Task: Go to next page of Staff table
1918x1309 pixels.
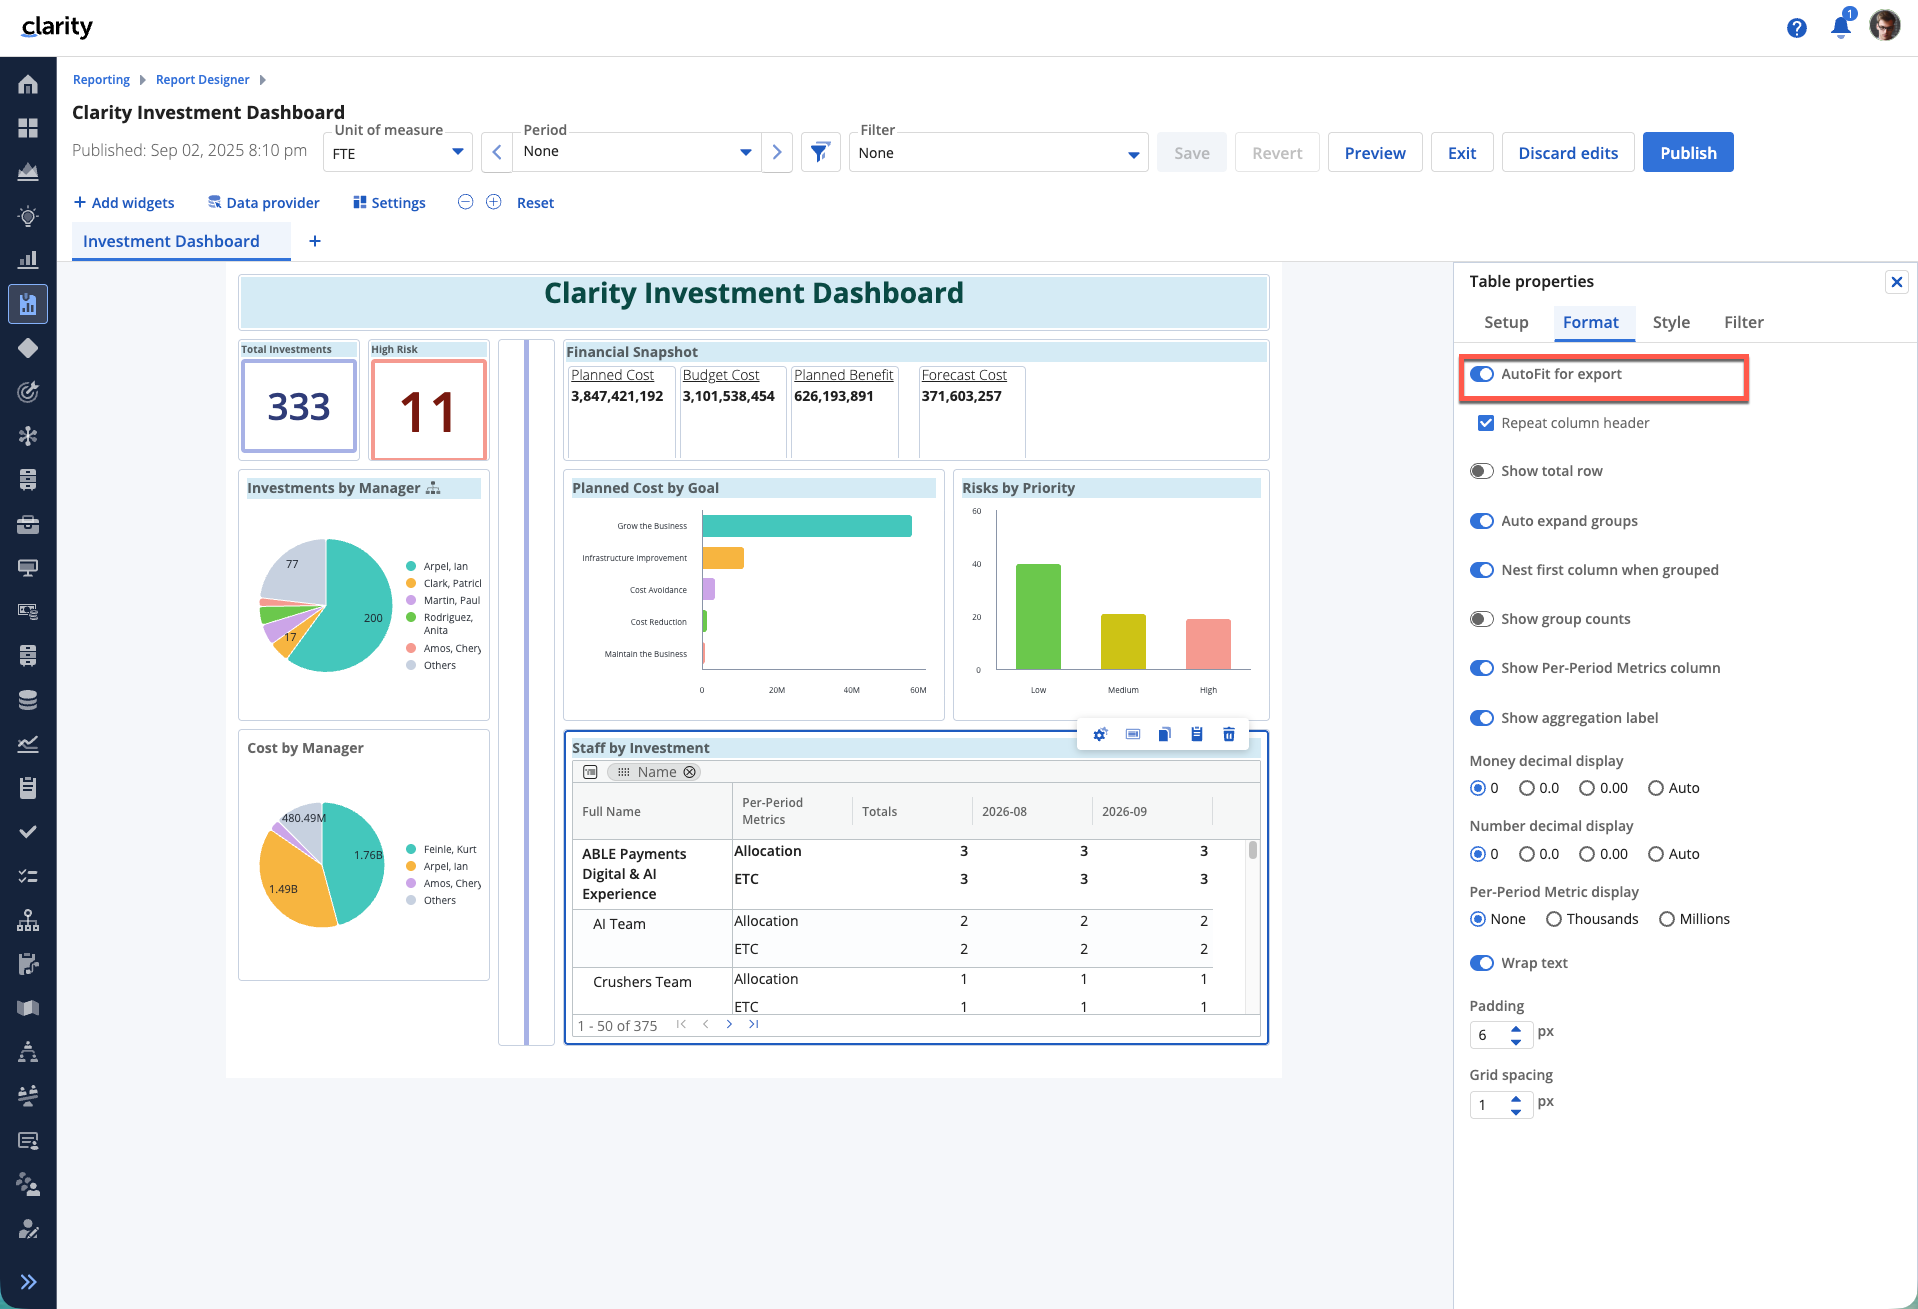Action: click(730, 1024)
